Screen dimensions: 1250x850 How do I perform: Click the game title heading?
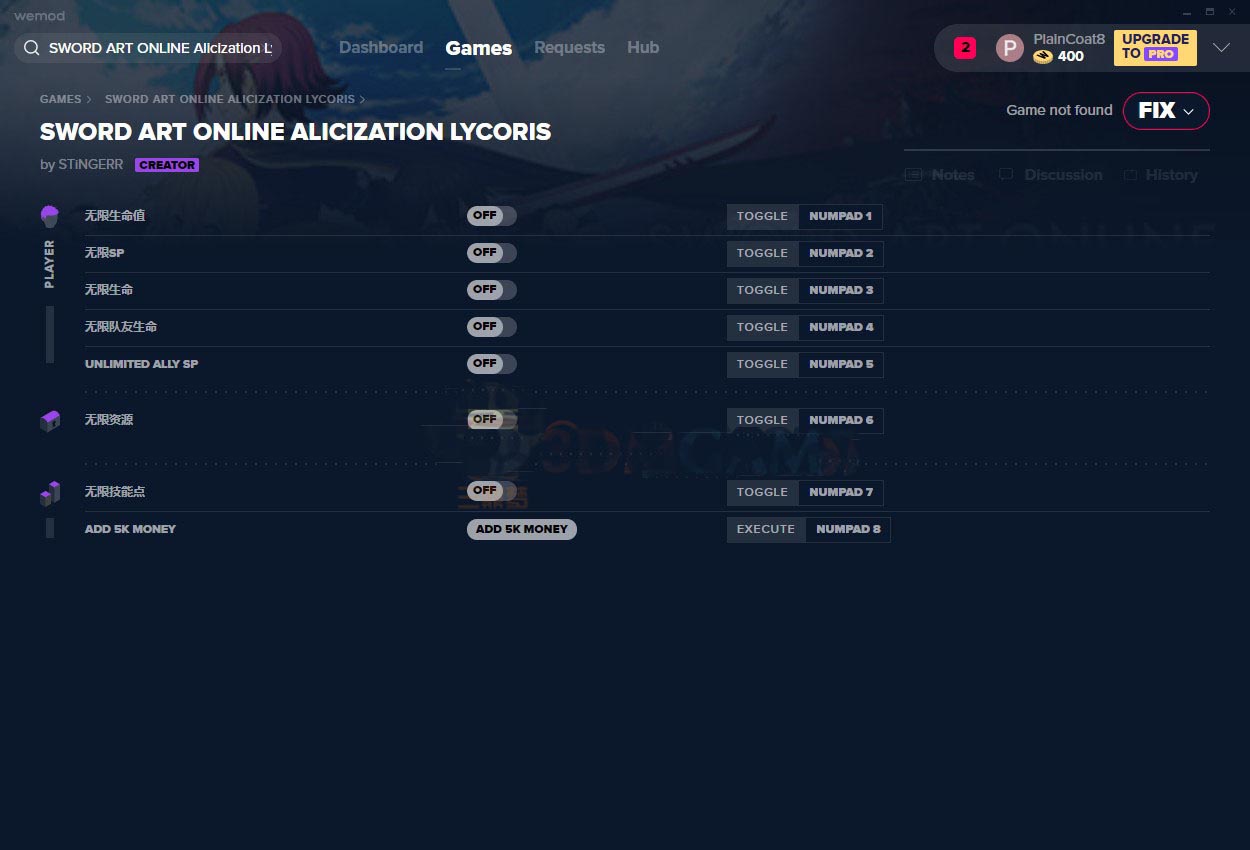pos(296,132)
